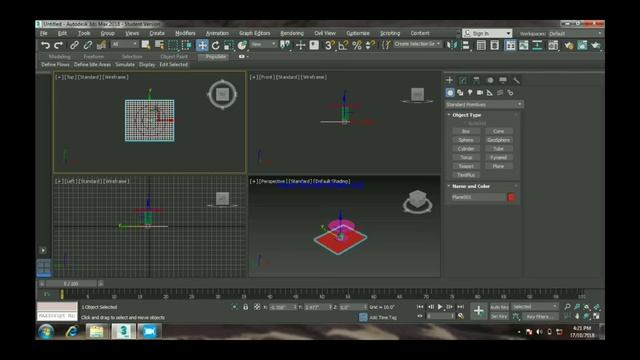Toggle Window/Crossing selection icon
This screenshot has width=640, height=360.
click(187, 45)
